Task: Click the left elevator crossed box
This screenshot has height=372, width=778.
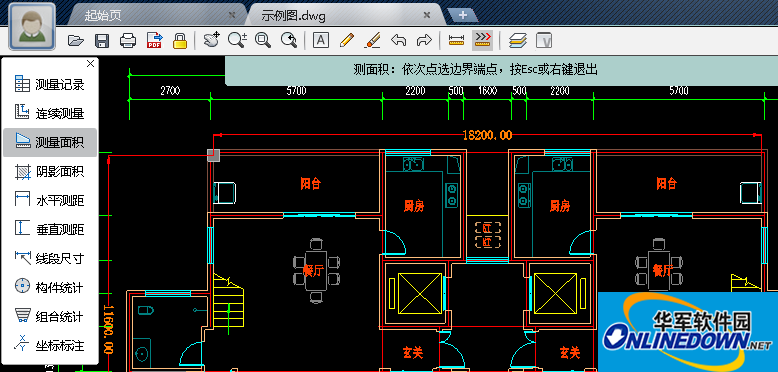Action: point(420,294)
